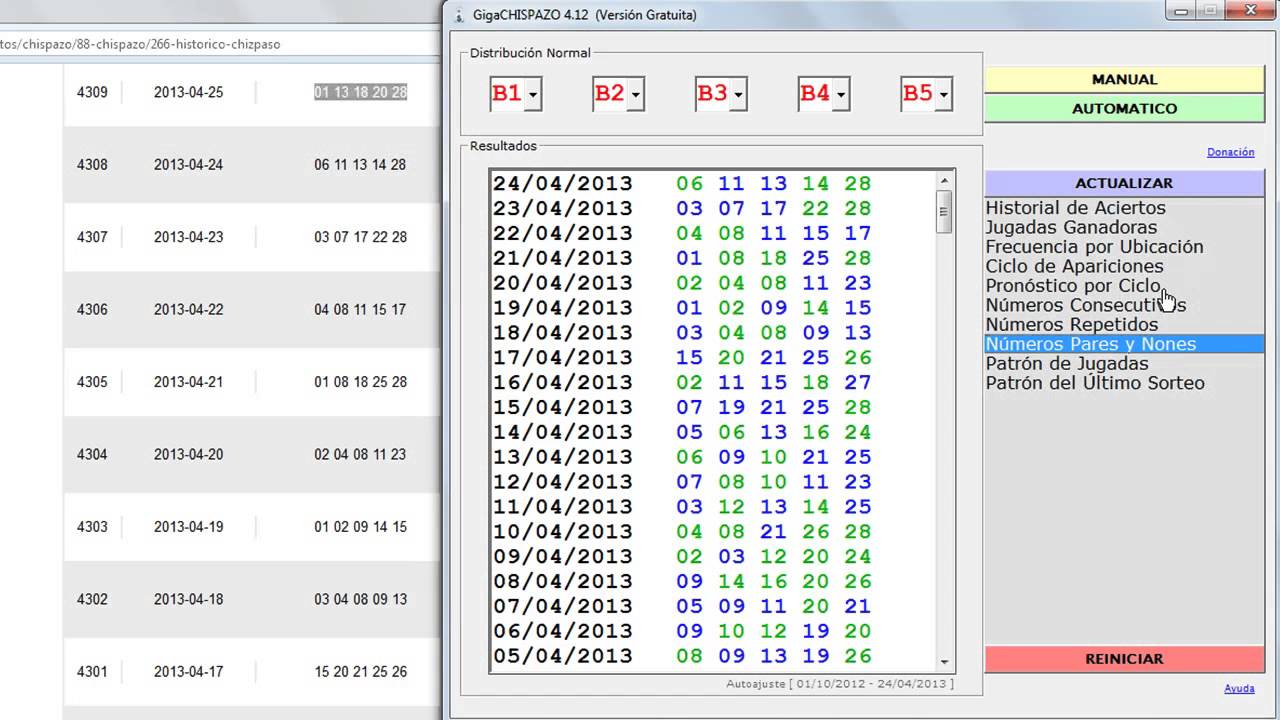Click the browser address bar URL
1280x720 pixels.
[140, 44]
